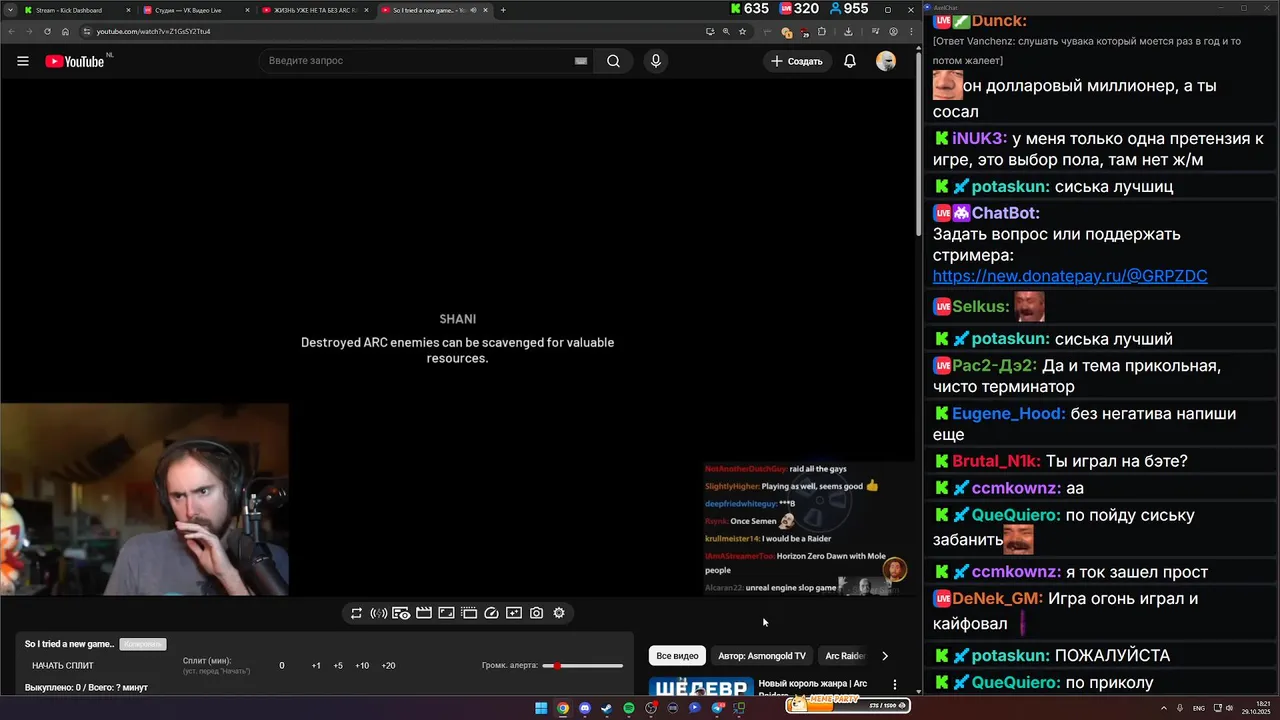Image resolution: width=1280 pixels, height=720 pixels.
Task: Click the broadcast waves icon in player toolbar
Action: tap(379, 613)
